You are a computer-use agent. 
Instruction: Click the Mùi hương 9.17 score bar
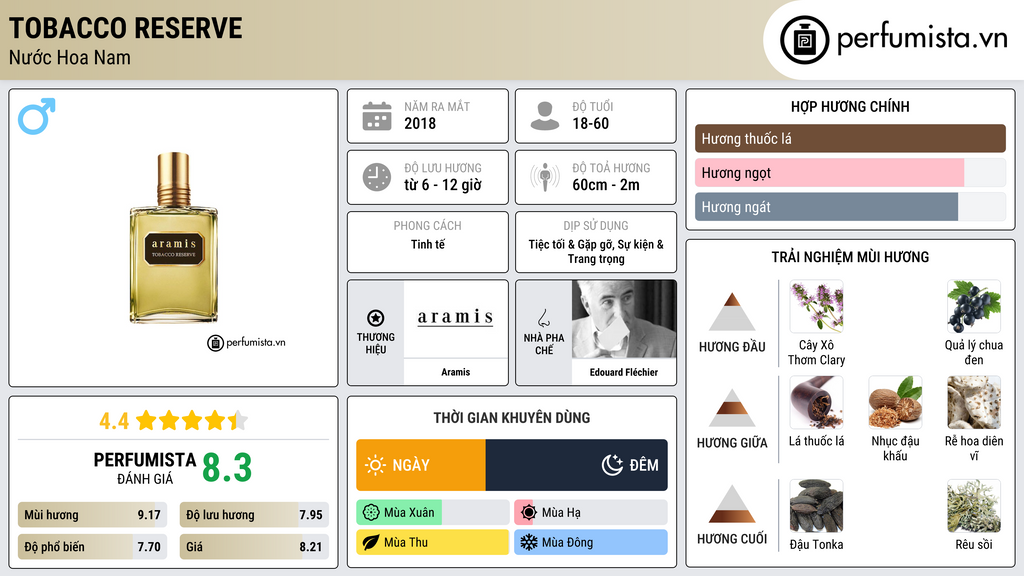pos(92,515)
